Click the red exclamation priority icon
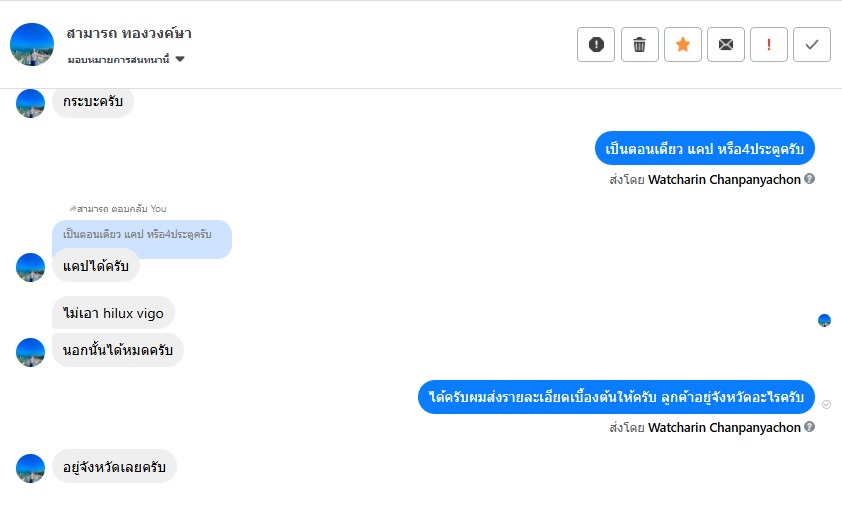The height and width of the screenshot is (505, 842). point(769,44)
